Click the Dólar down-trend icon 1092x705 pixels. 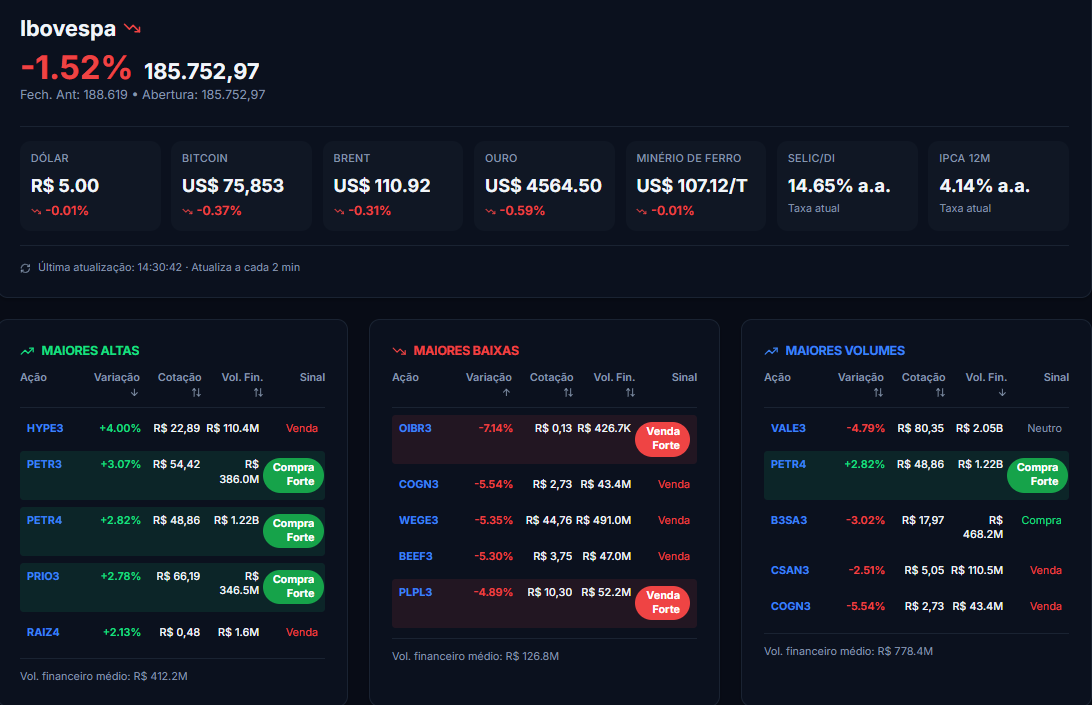[36, 211]
